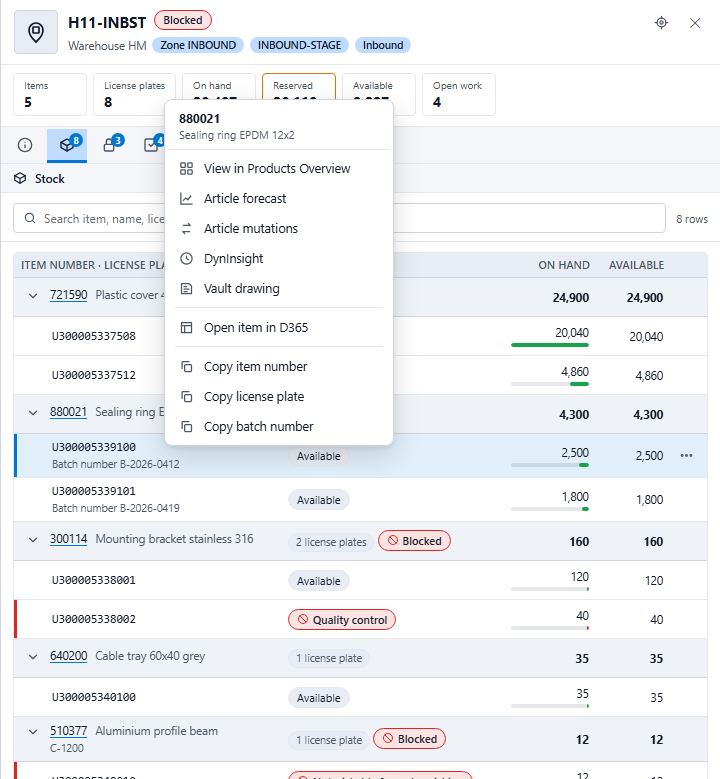Screen dimensions: 720x779
Task: Click on-hand bar for U300005339101
Action: [550, 509]
